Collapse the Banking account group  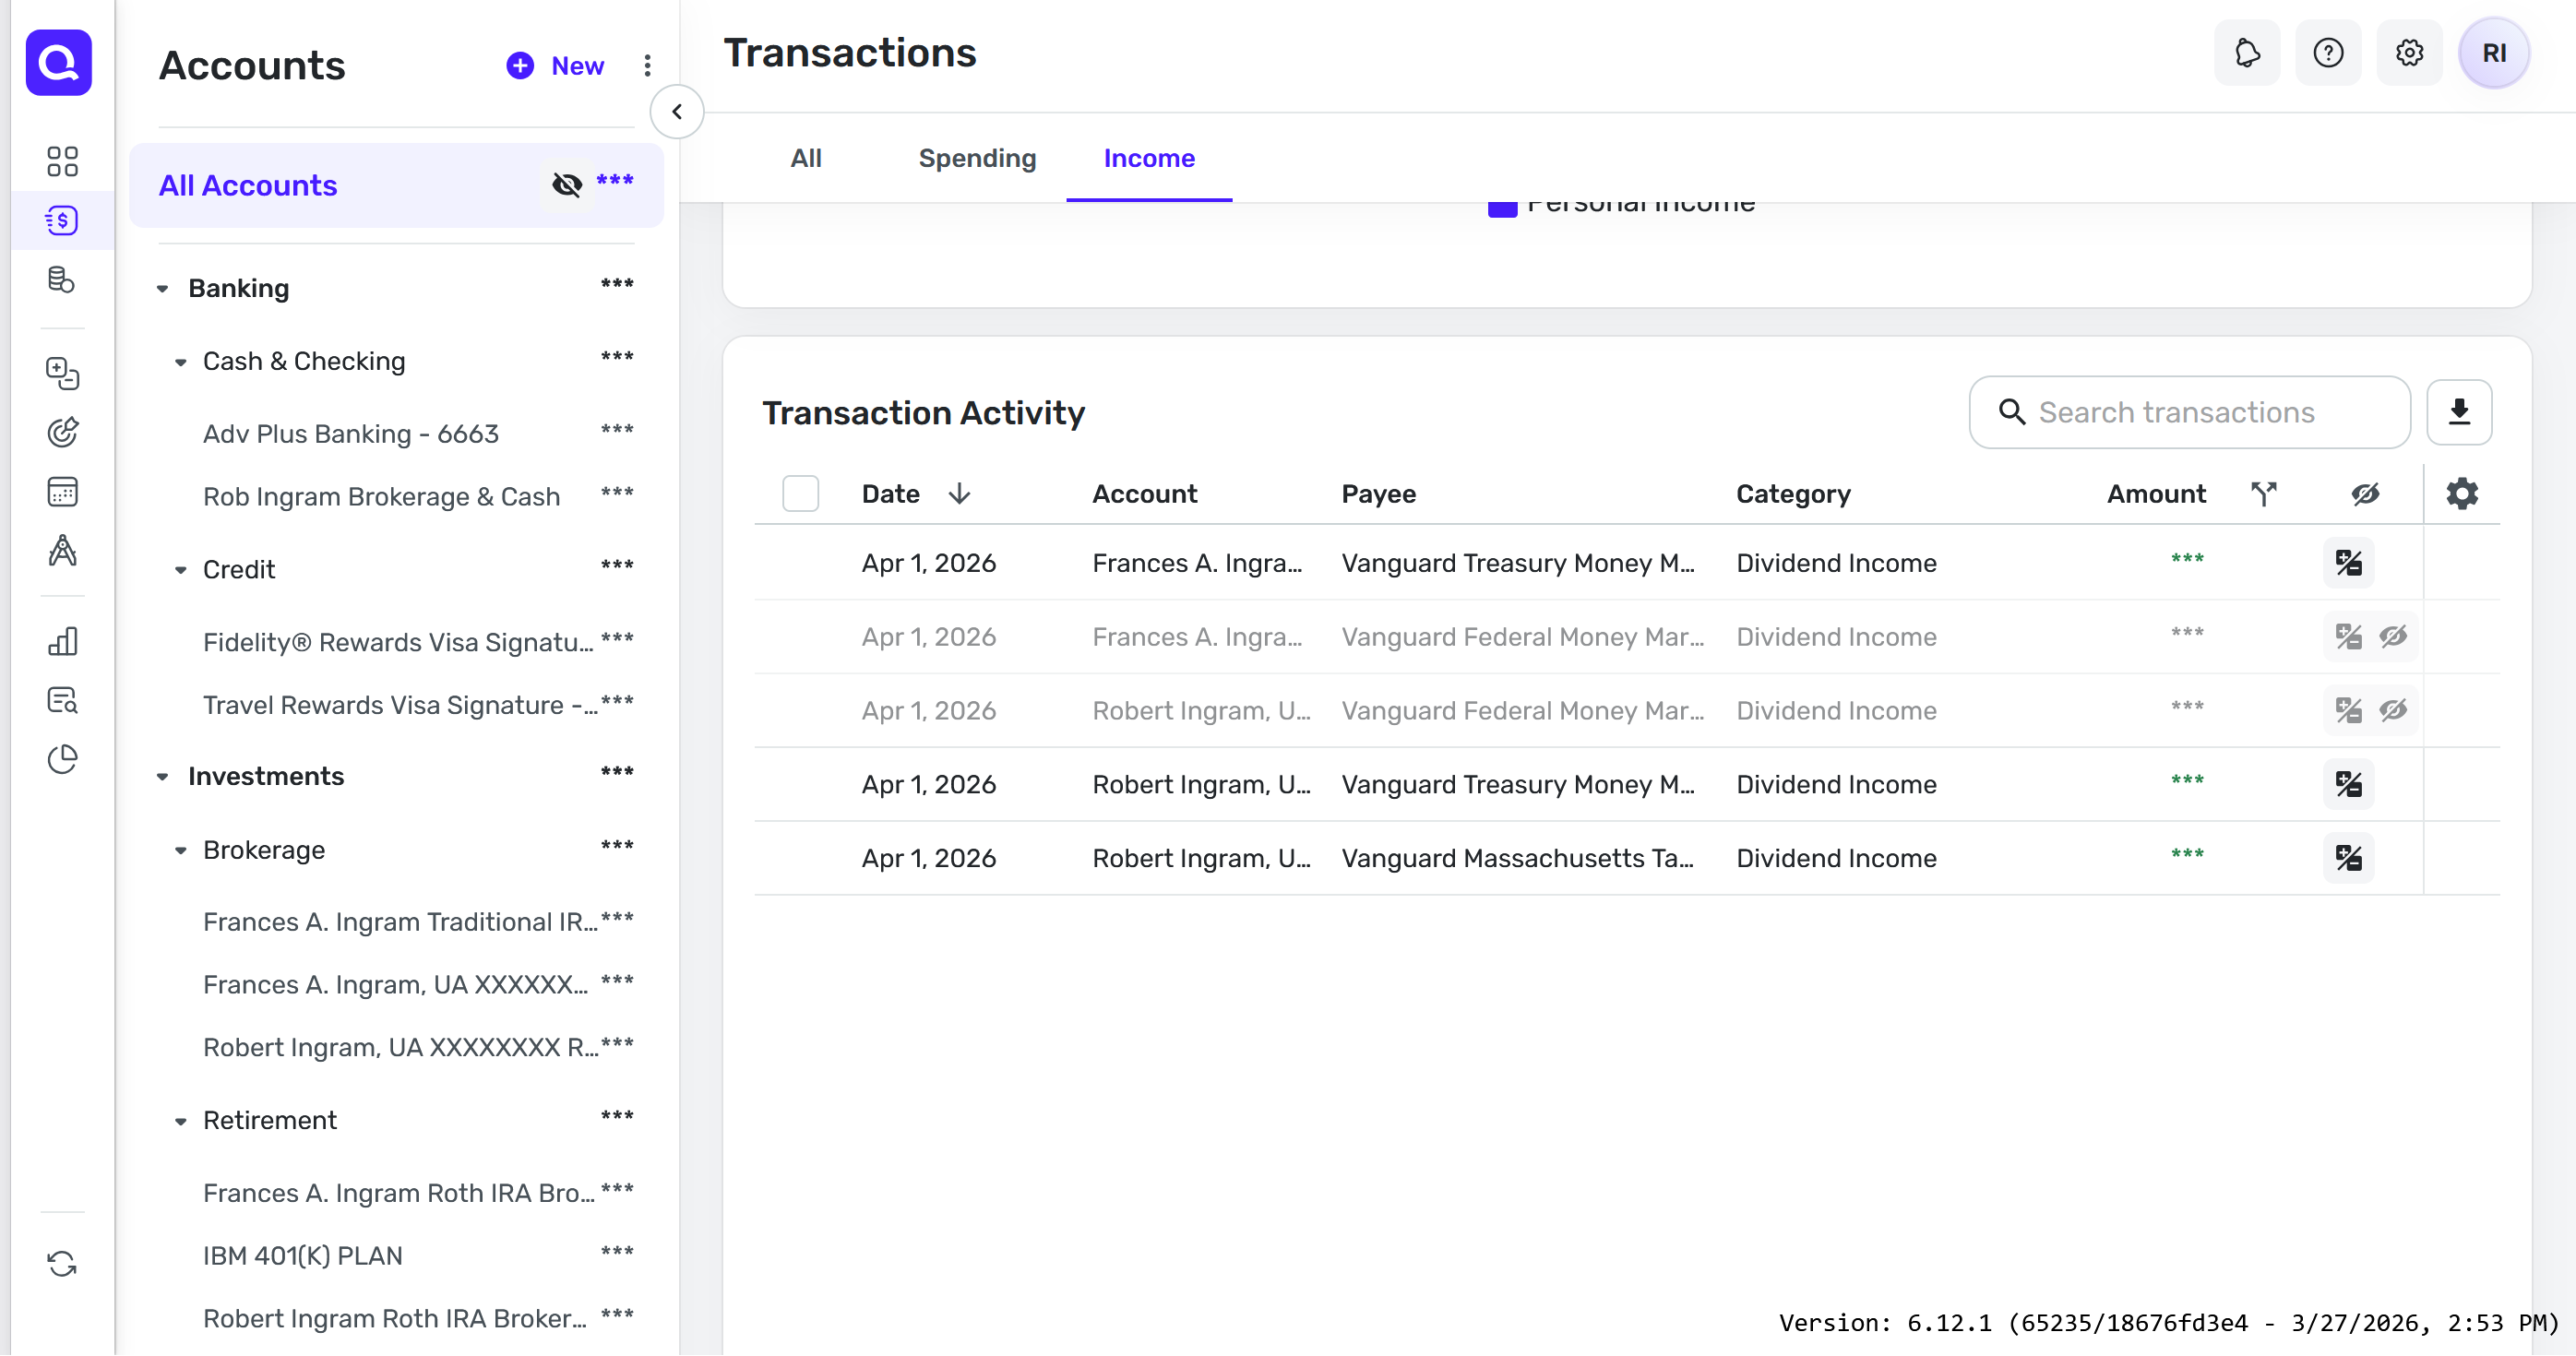[163, 289]
